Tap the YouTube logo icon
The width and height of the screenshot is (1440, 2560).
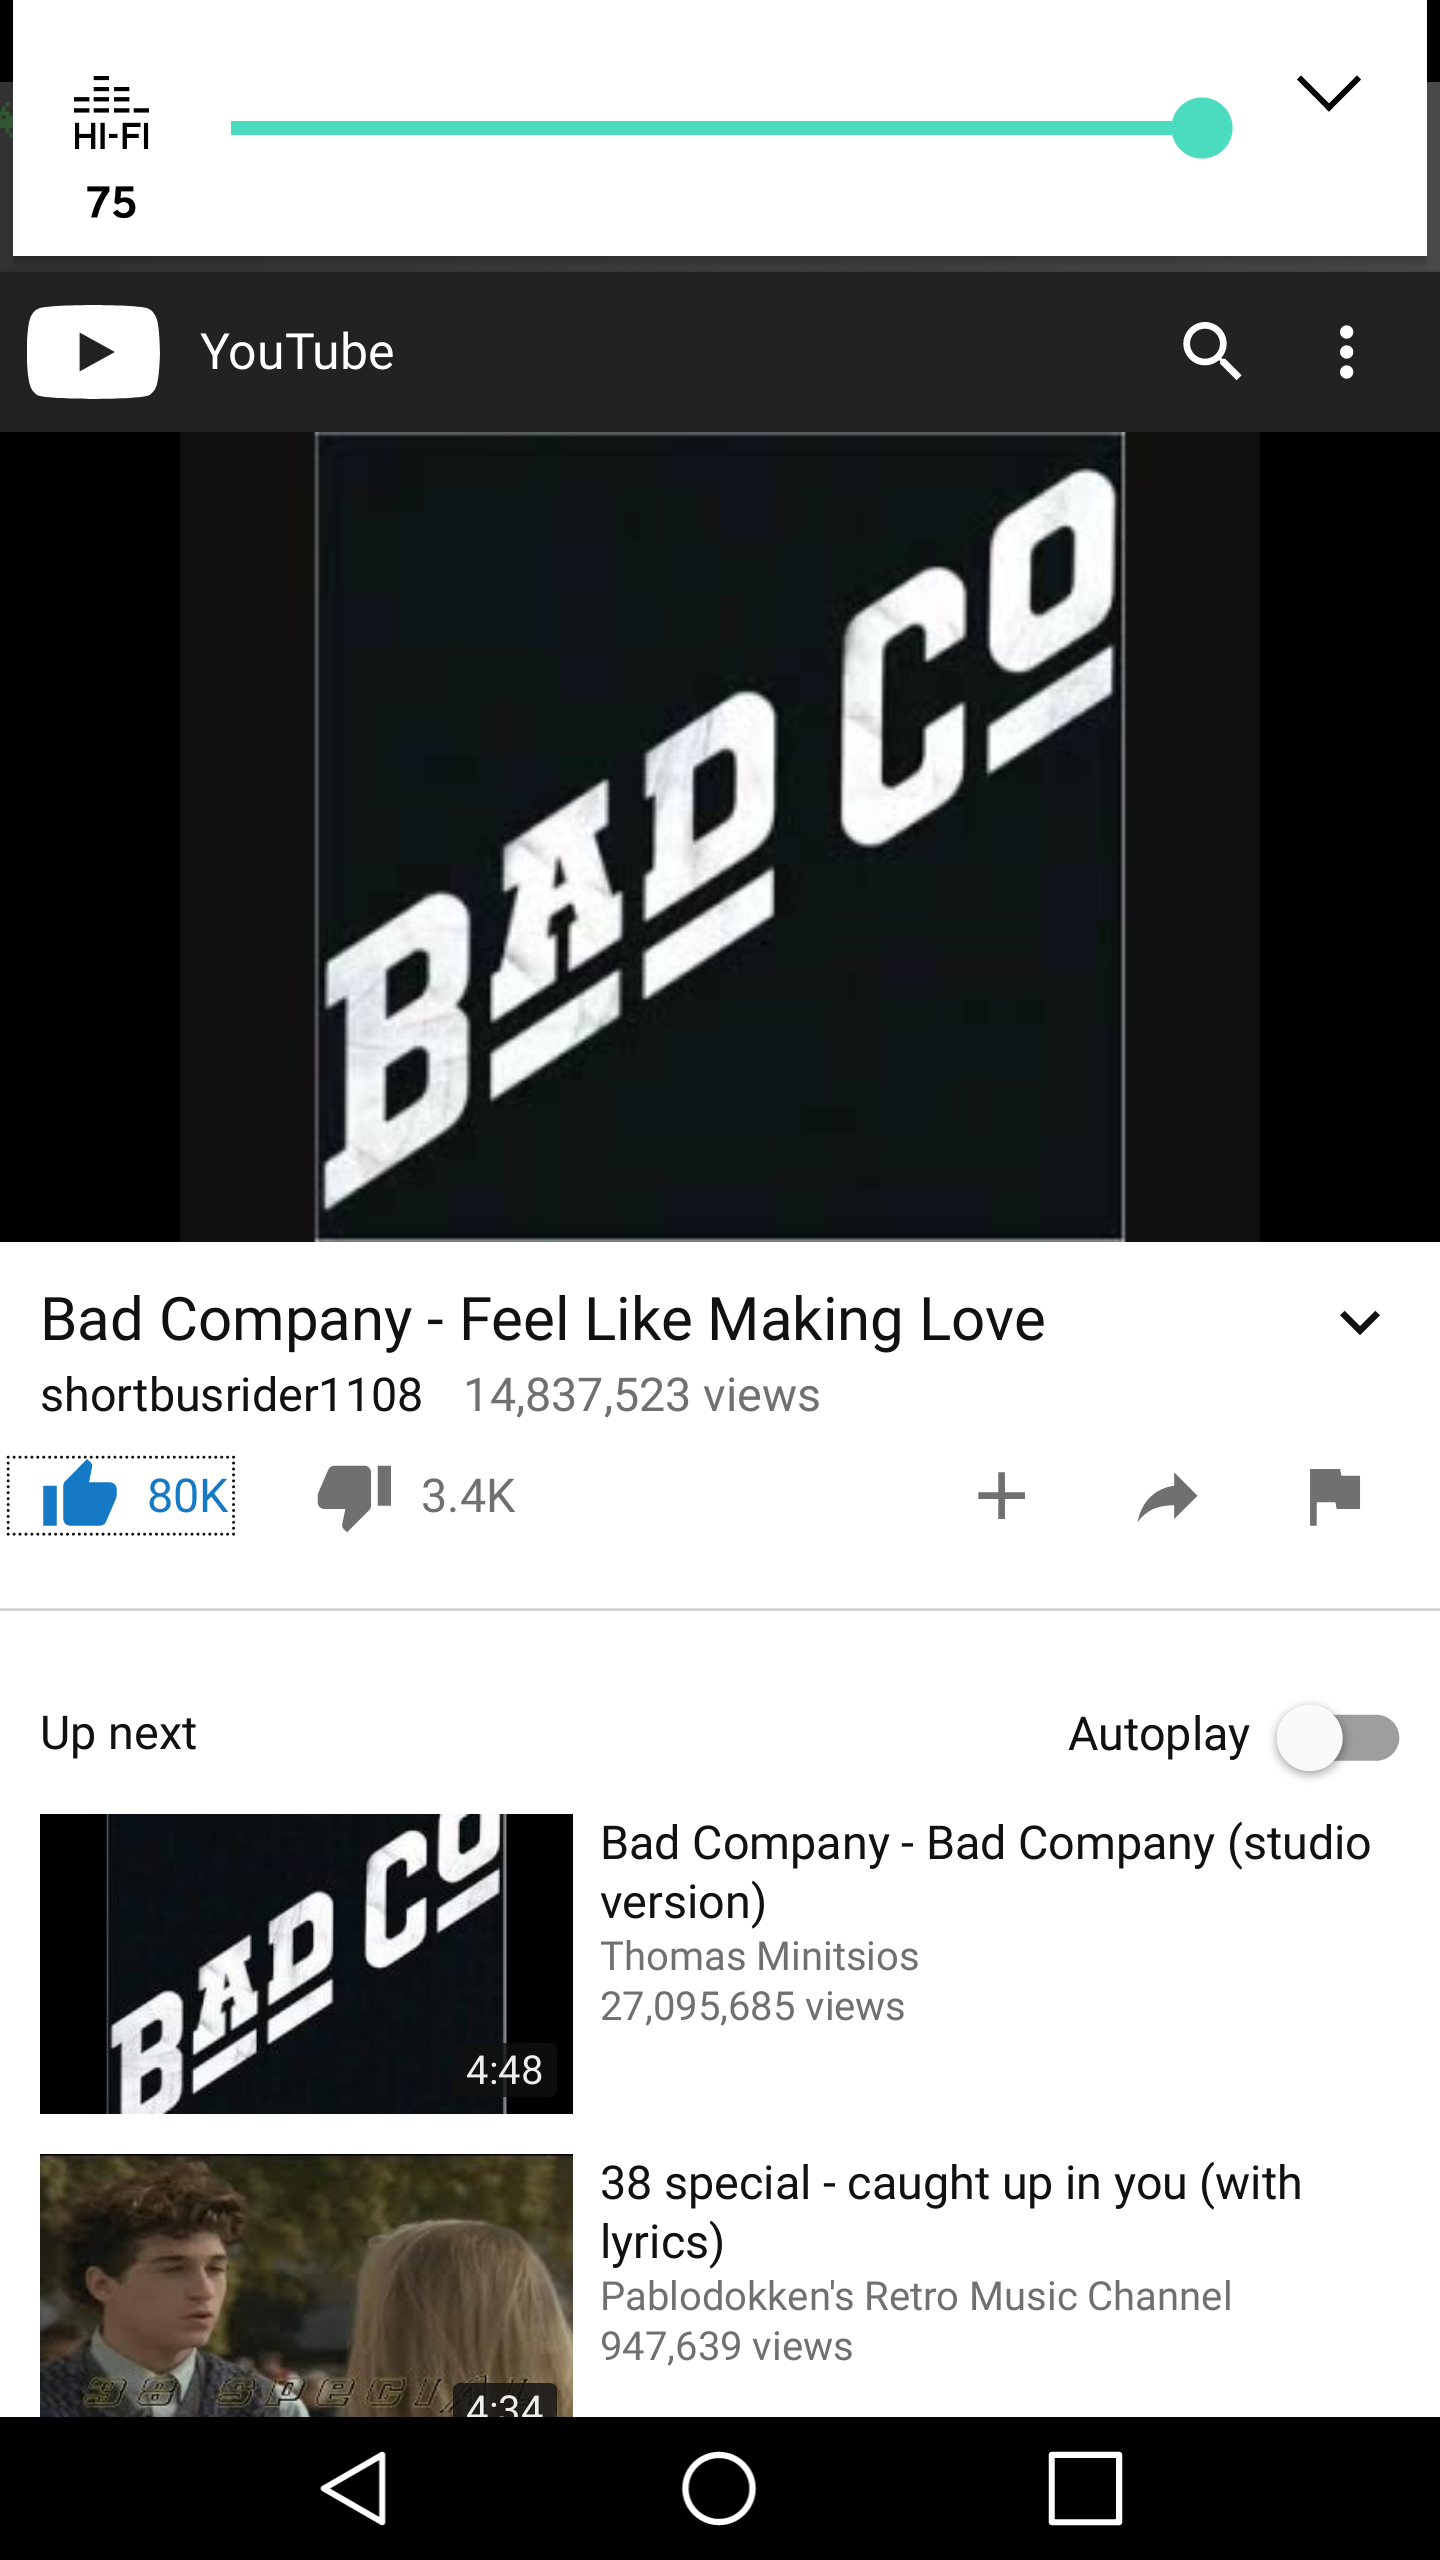coord(93,352)
